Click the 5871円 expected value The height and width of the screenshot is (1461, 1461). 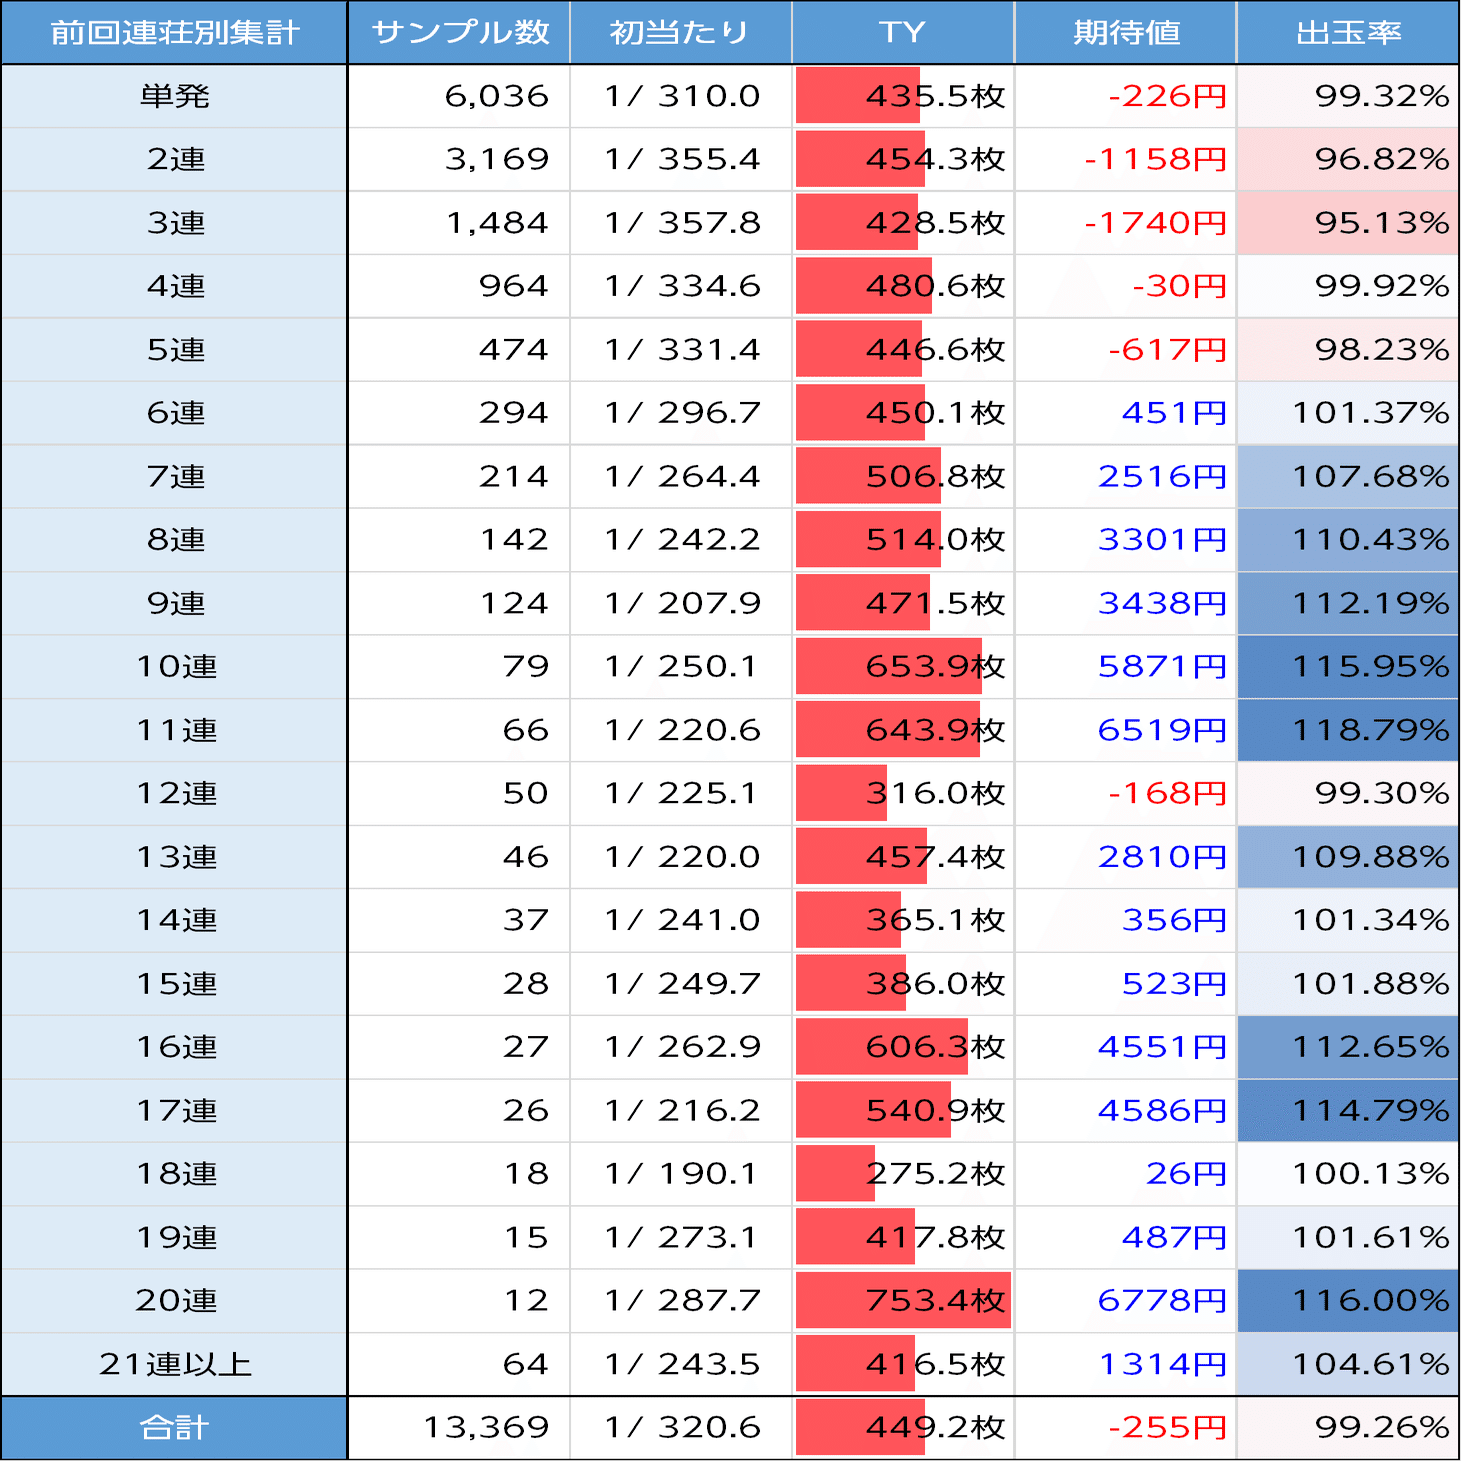point(1126,667)
